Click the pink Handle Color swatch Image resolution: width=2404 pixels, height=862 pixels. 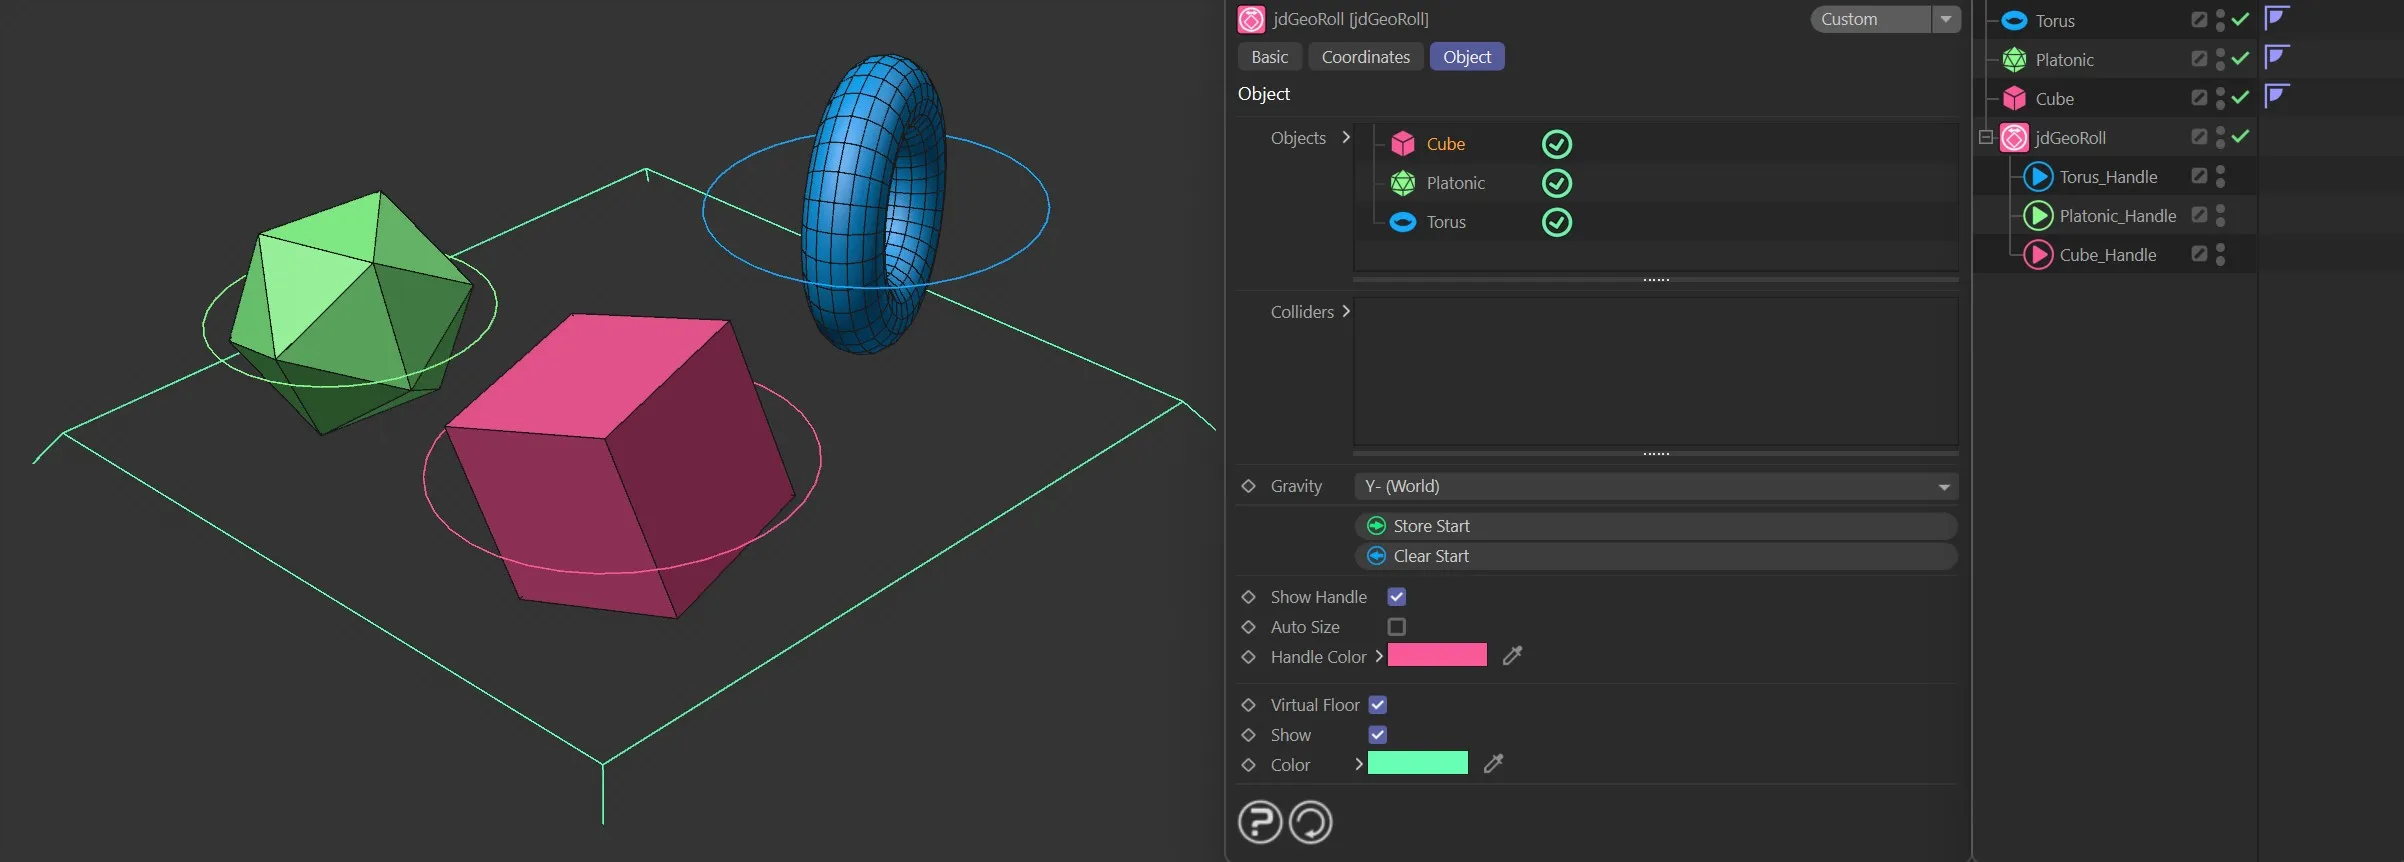1437,656
